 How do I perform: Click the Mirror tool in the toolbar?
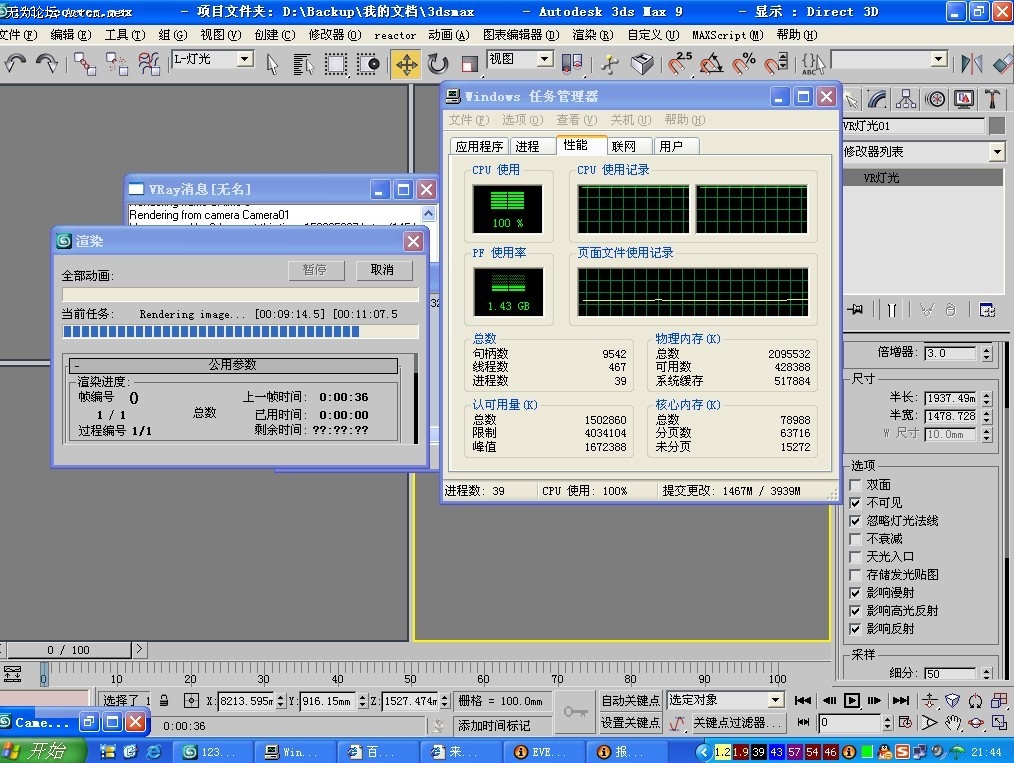click(x=971, y=63)
